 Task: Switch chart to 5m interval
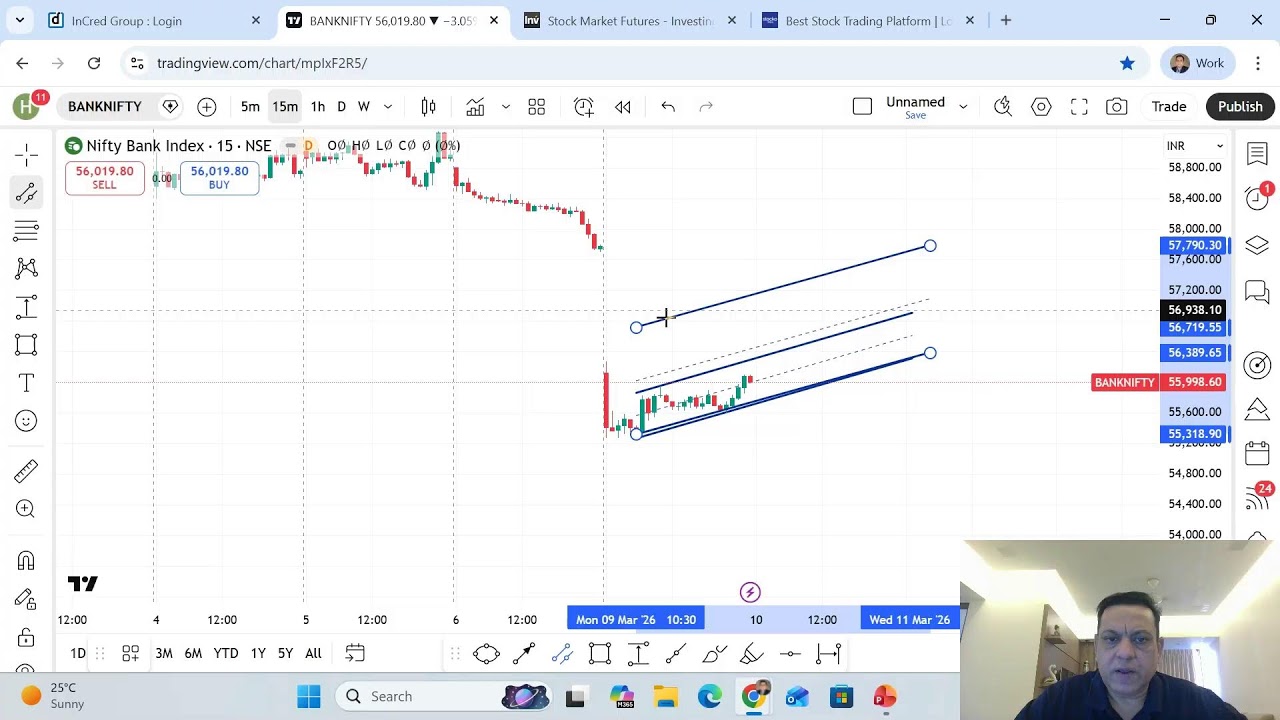tap(250, 107)
